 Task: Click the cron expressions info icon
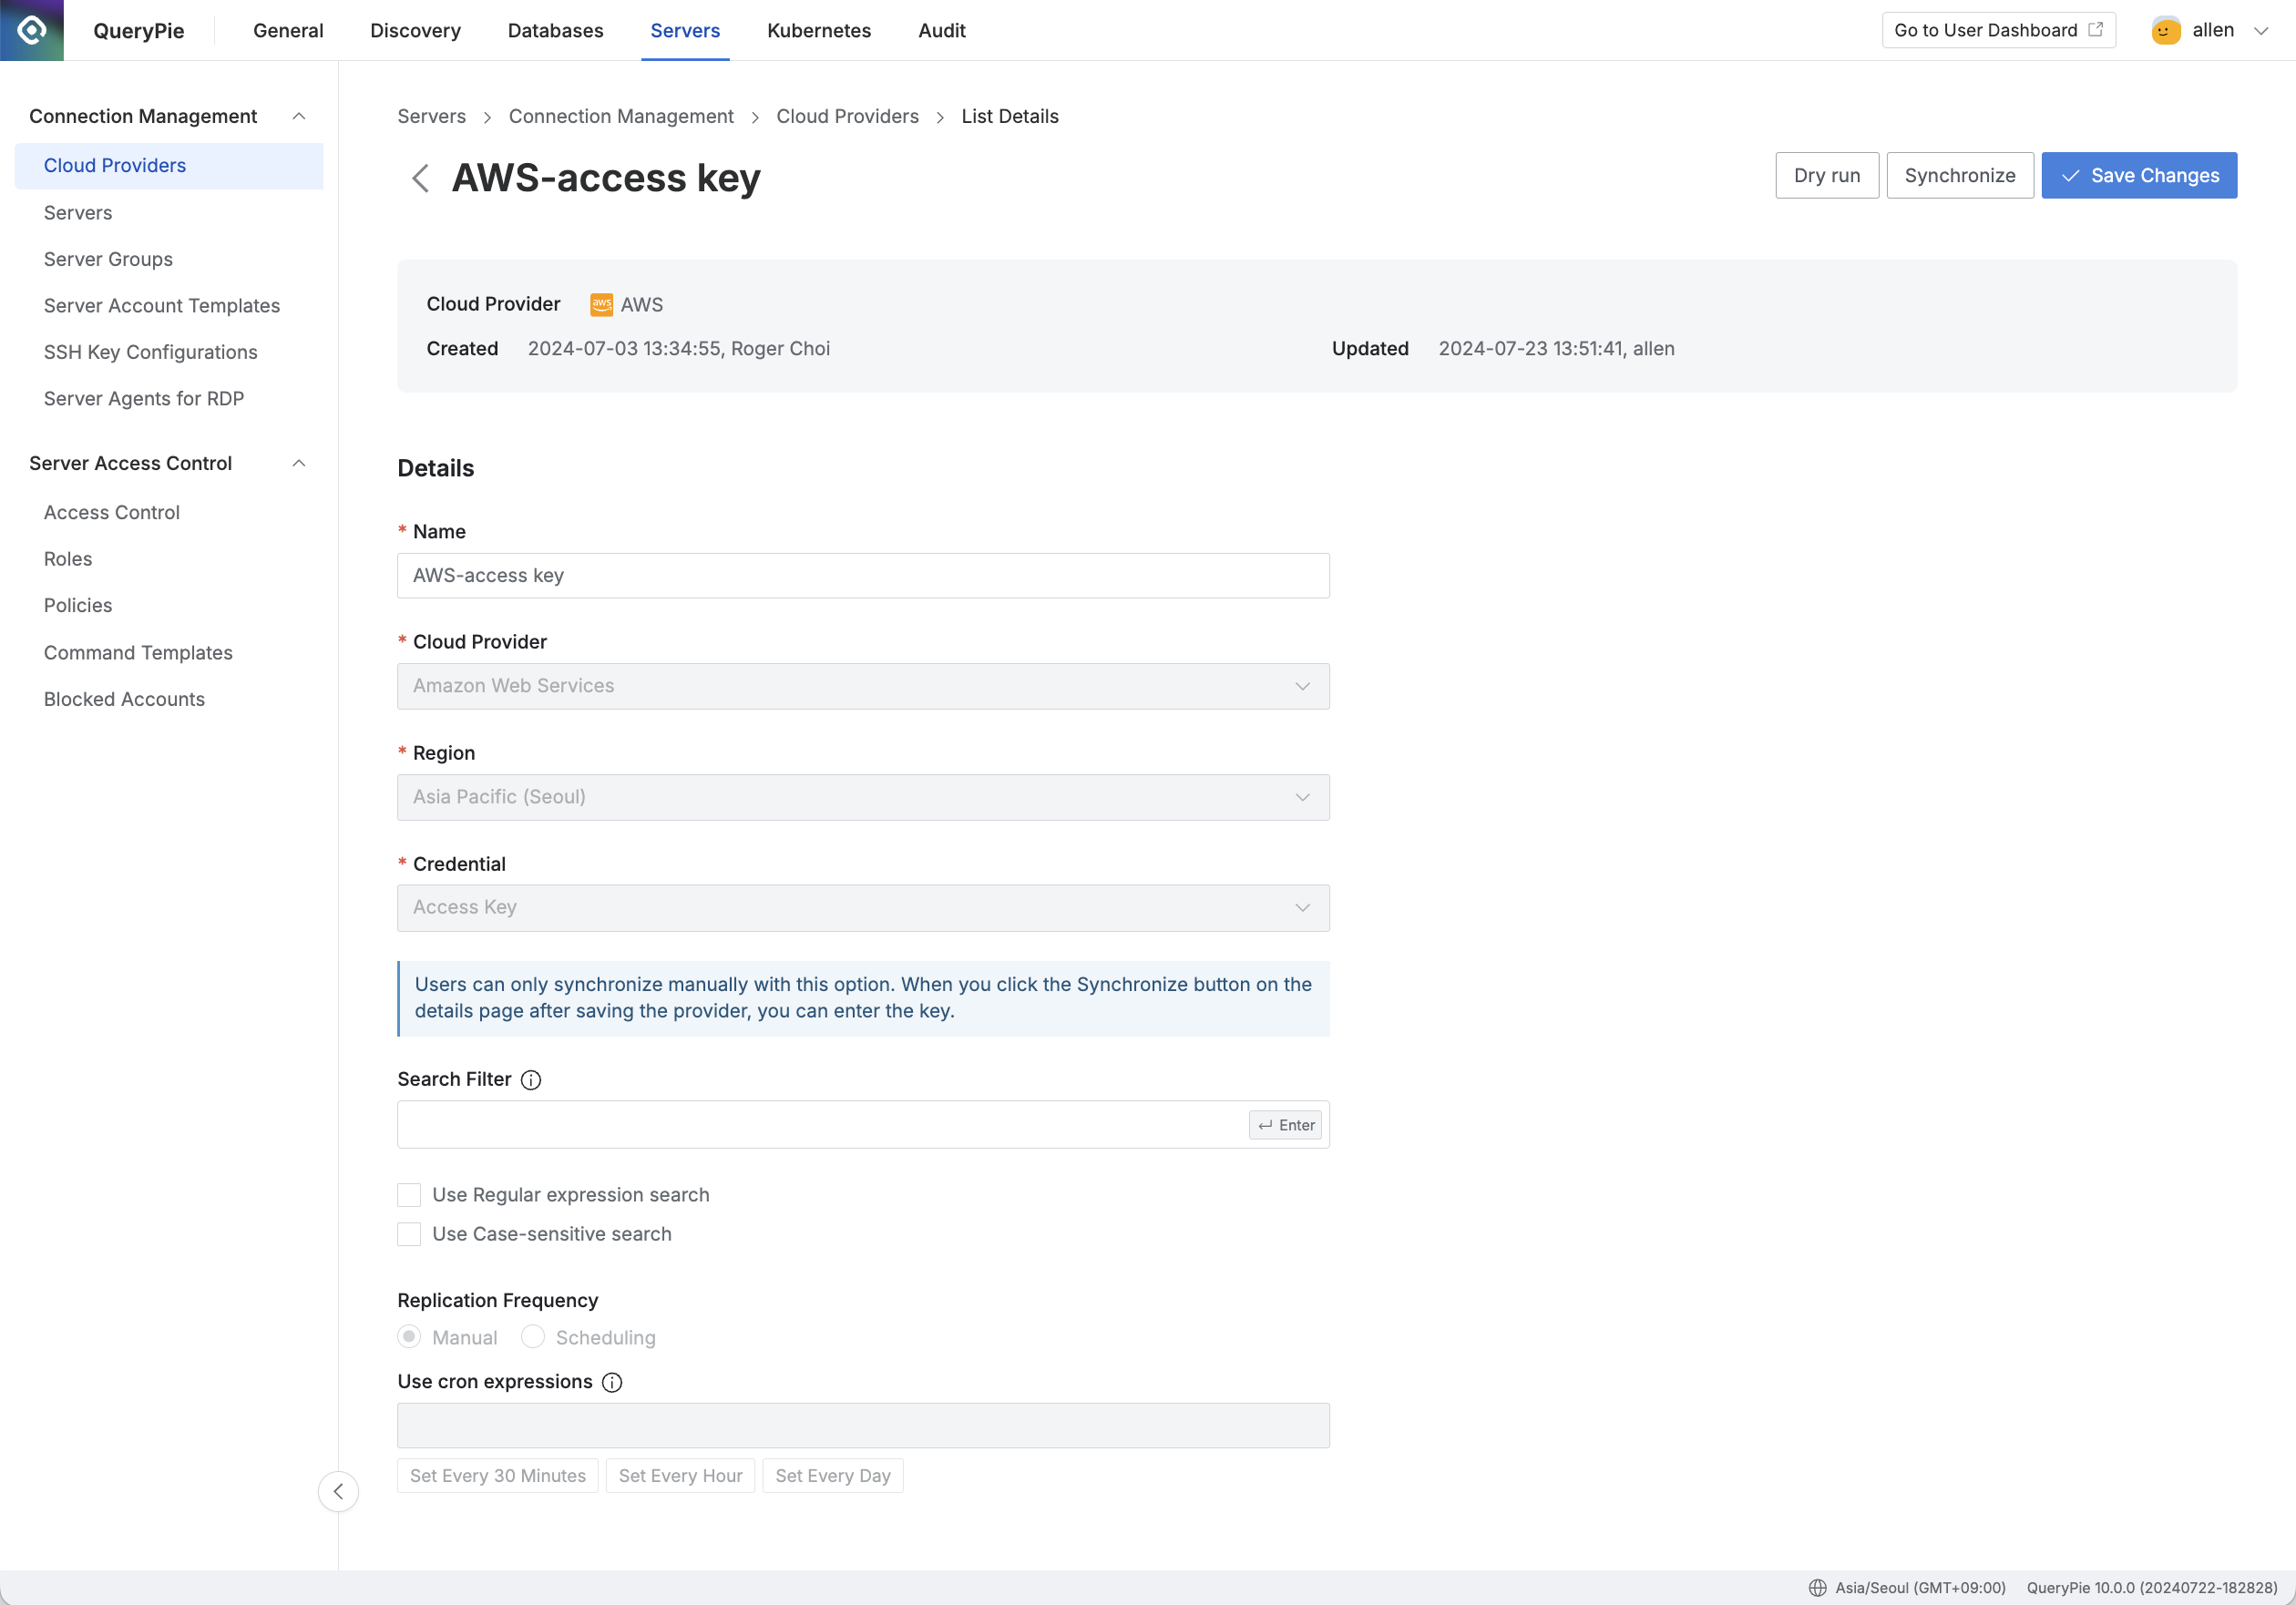click(612, 1382)
